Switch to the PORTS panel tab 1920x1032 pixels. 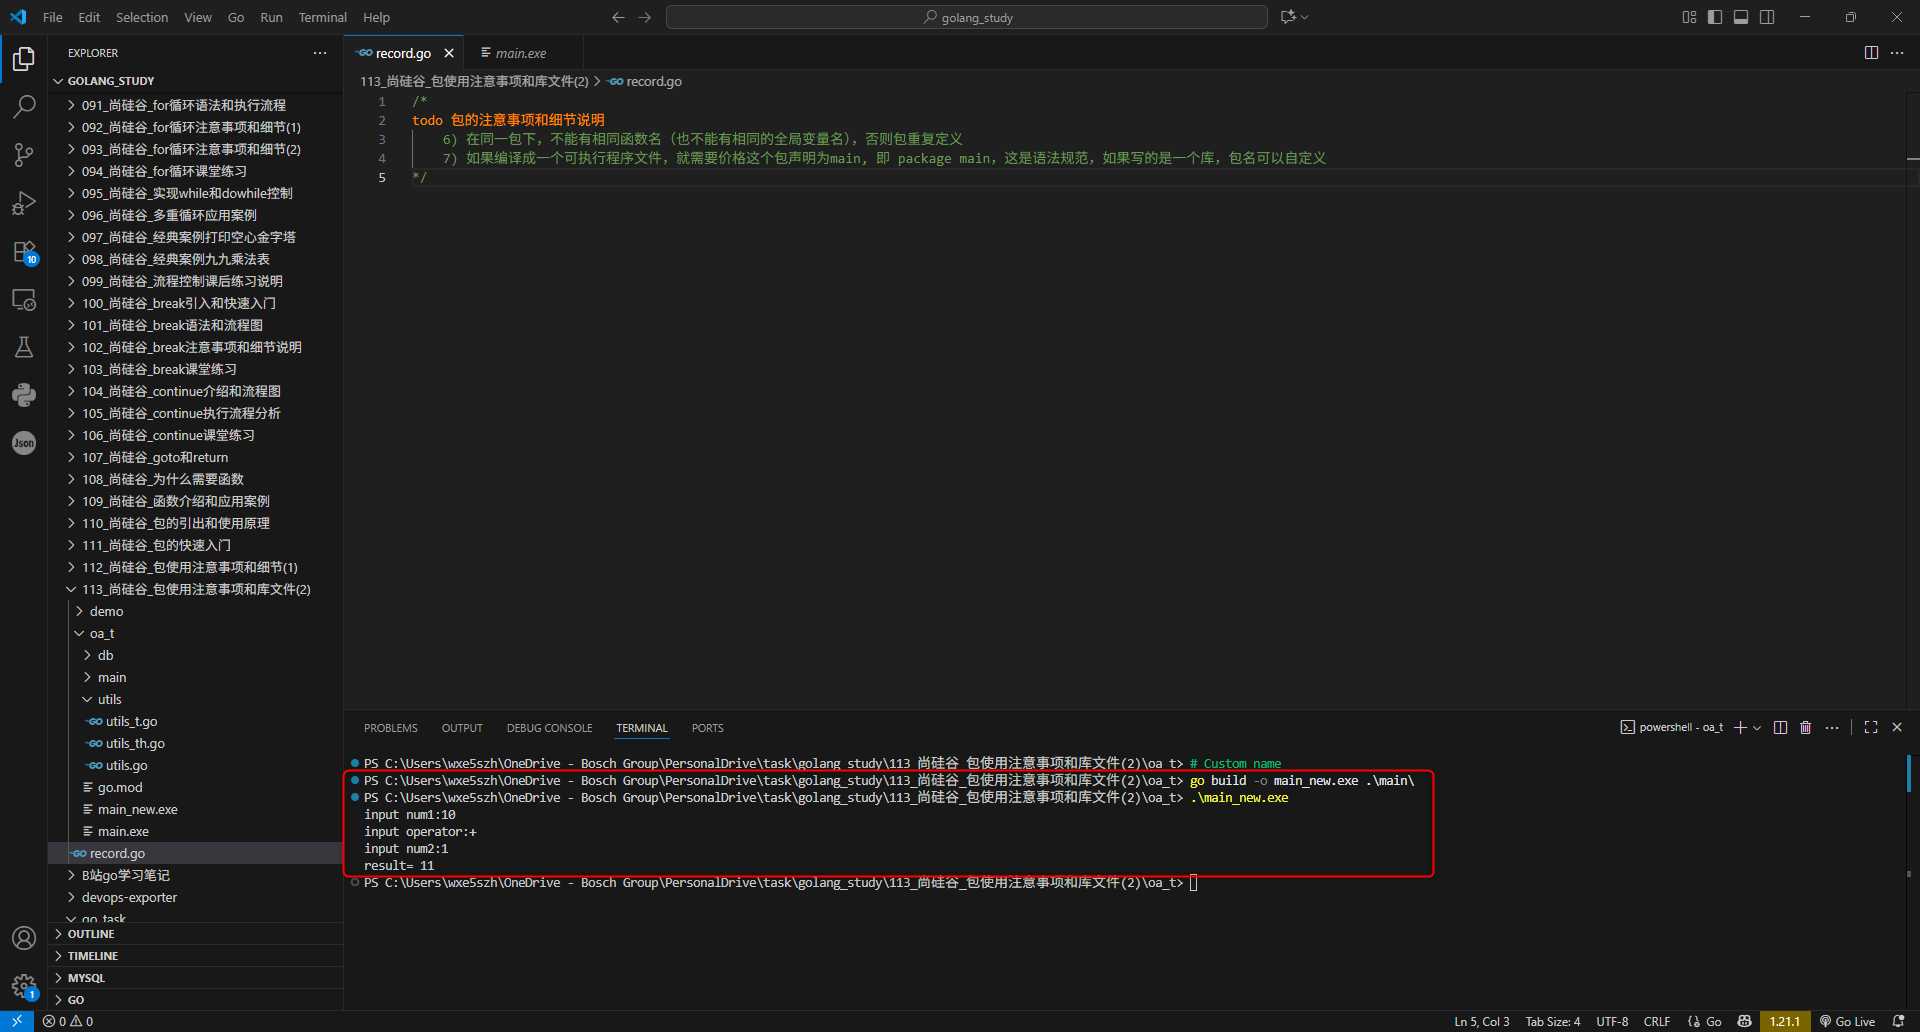tap(707, 728)
